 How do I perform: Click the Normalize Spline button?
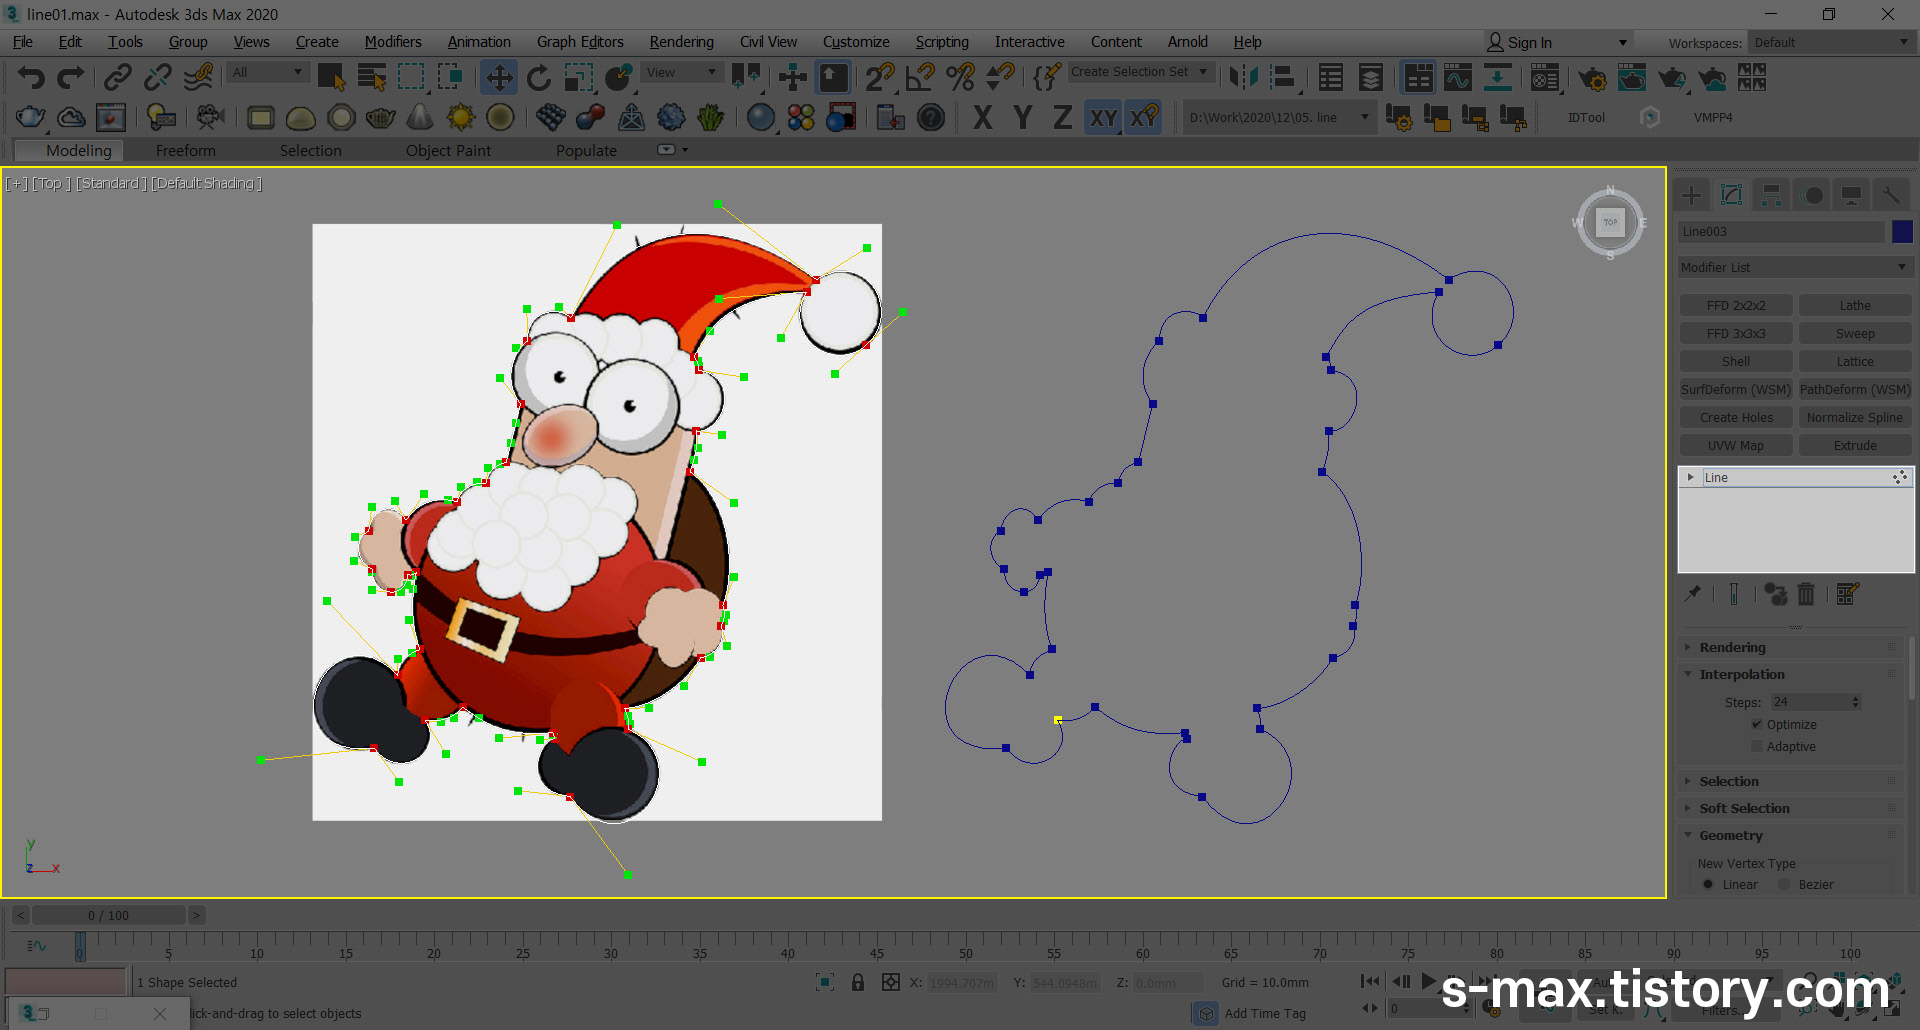pos(1854,418)
